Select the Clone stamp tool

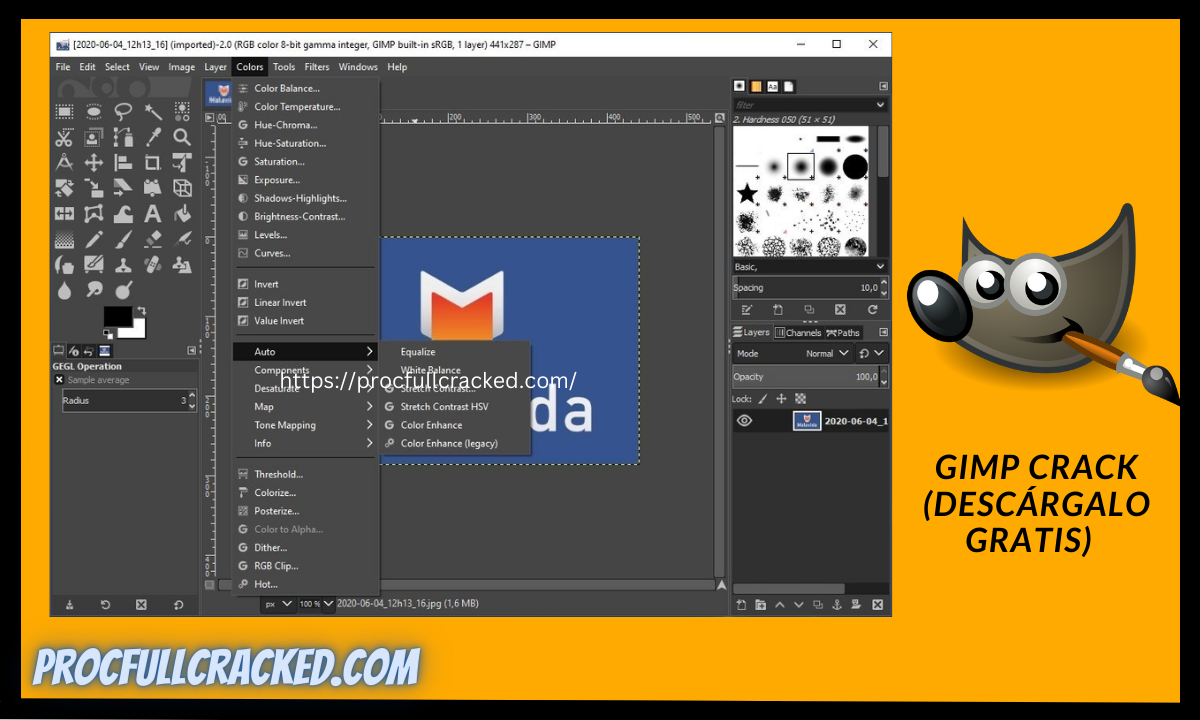point(123,265)
